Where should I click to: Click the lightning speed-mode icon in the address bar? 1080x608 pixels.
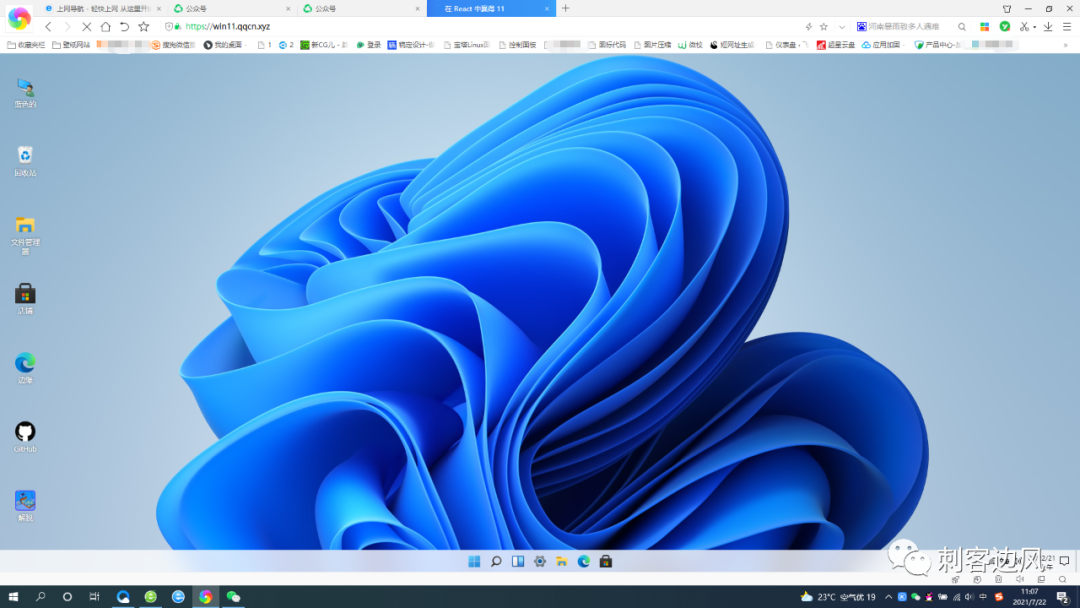809,26
